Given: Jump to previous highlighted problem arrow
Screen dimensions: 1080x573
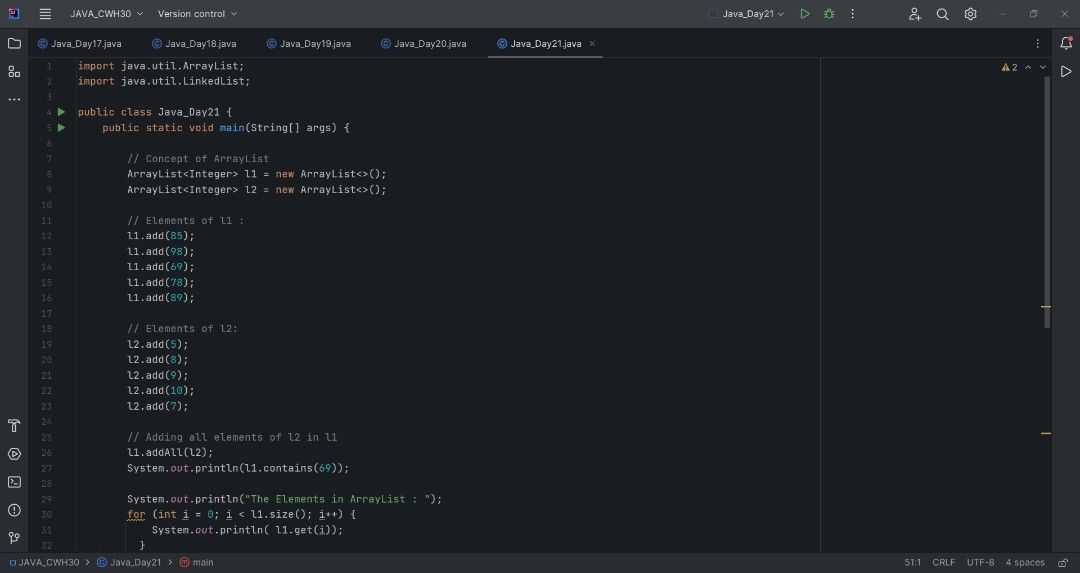Looking at the screenshot, I should click(1028, 67).
